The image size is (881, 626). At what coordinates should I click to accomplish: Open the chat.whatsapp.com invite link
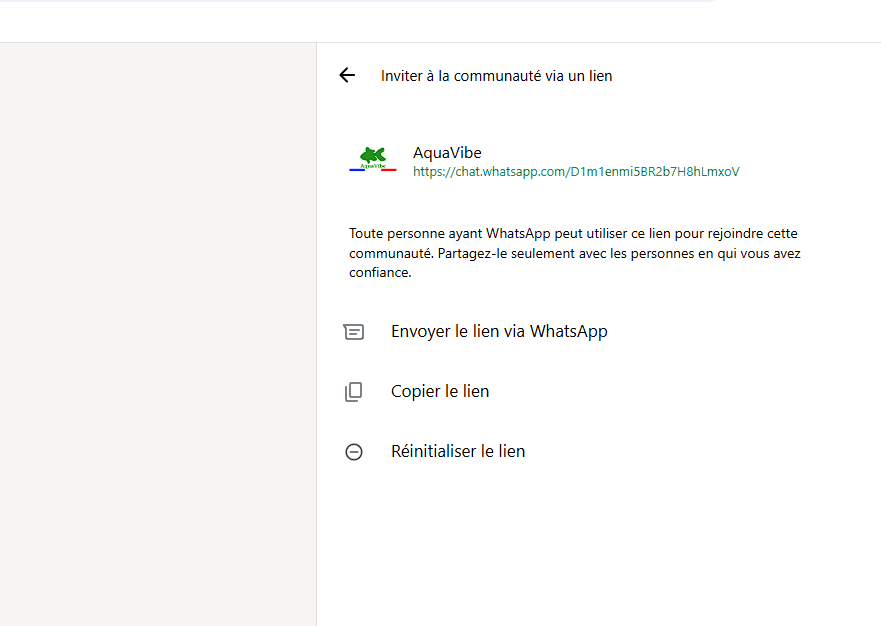[x=576, y=172]
